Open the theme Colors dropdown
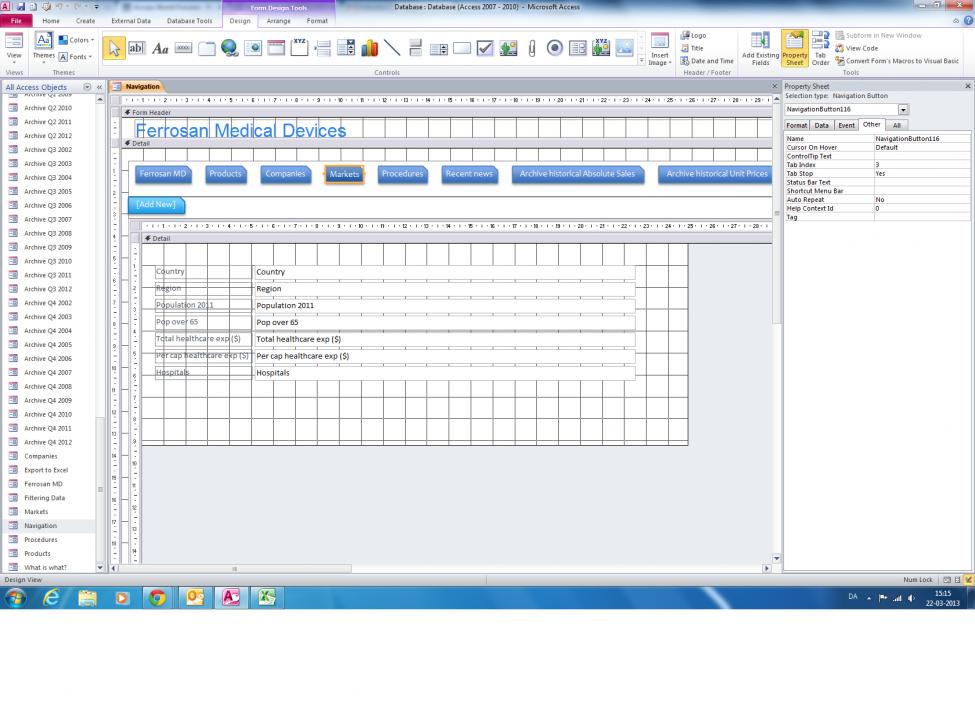 [76, 40]
